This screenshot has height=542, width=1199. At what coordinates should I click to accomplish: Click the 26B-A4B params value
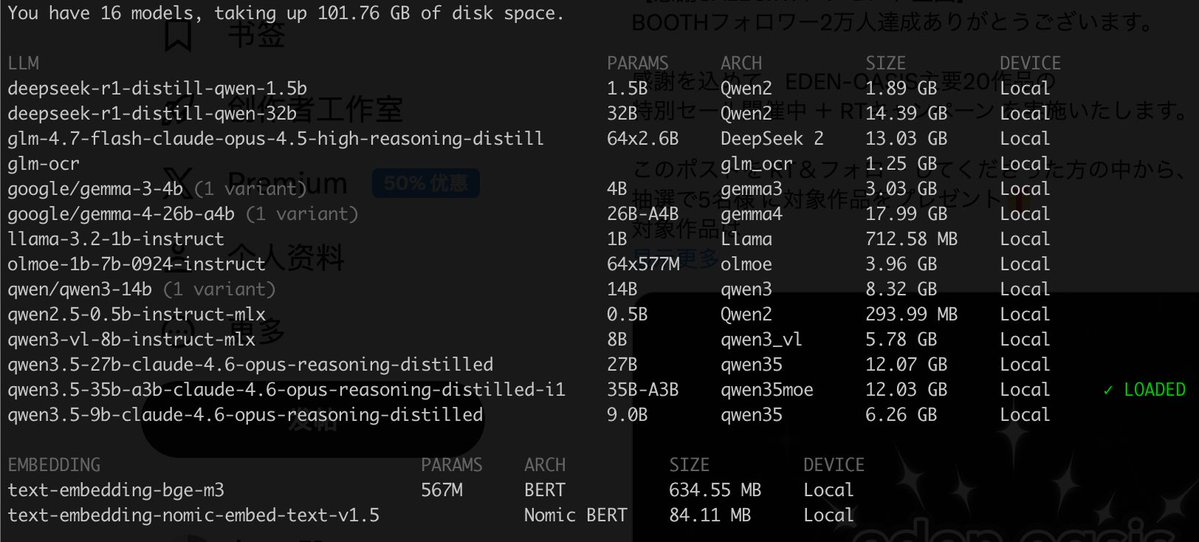[643, 213]
